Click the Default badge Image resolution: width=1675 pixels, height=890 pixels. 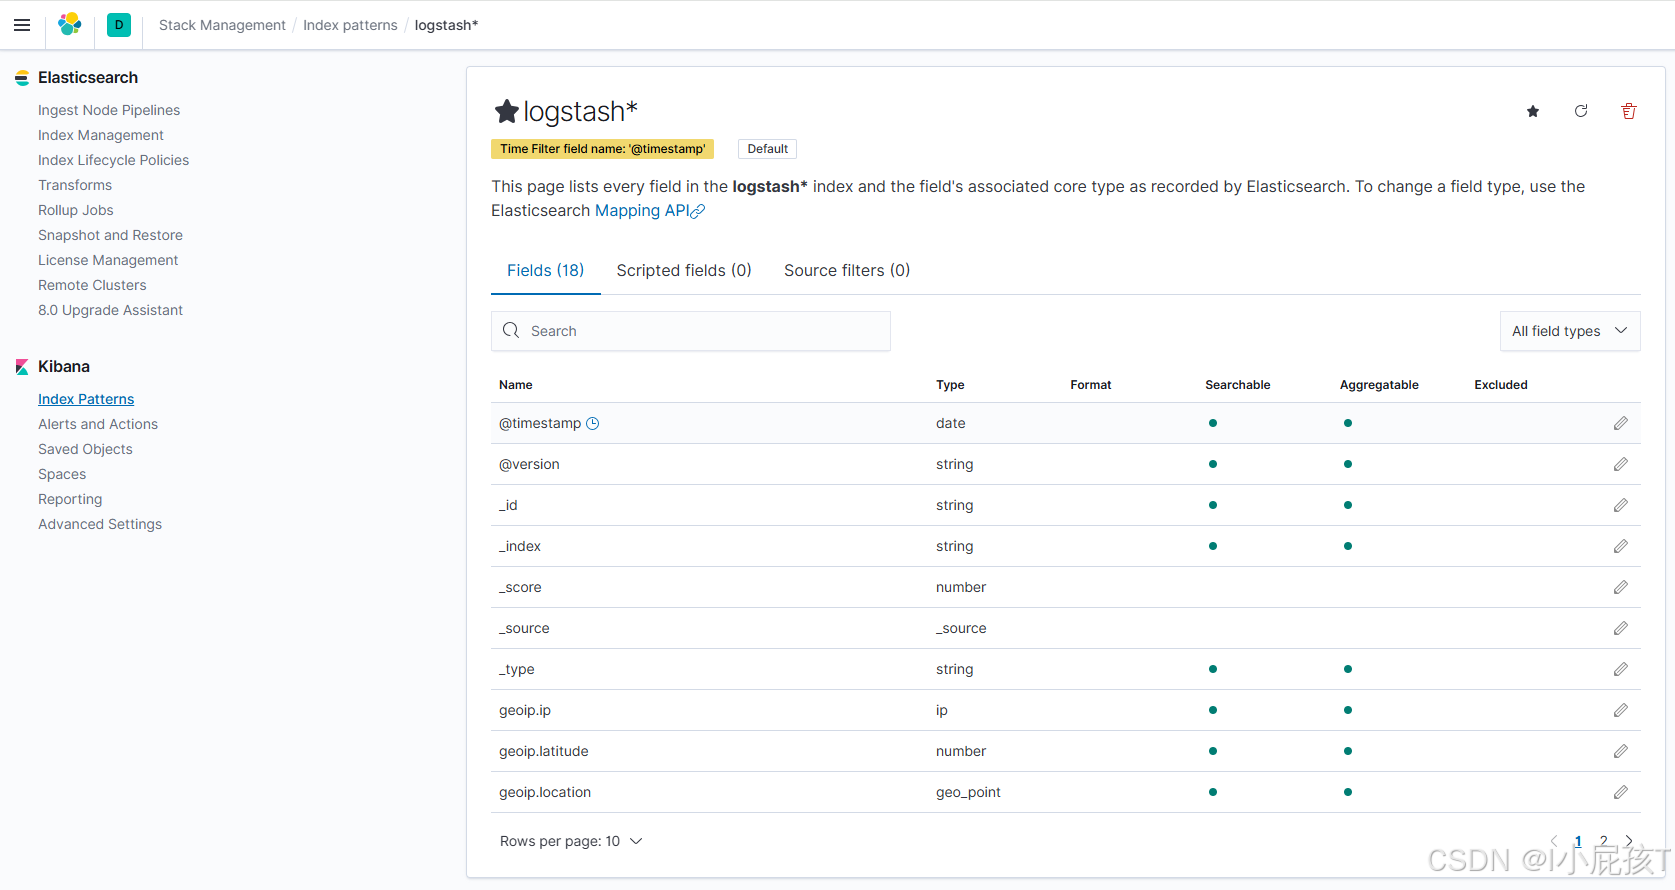tap(768, 149)
